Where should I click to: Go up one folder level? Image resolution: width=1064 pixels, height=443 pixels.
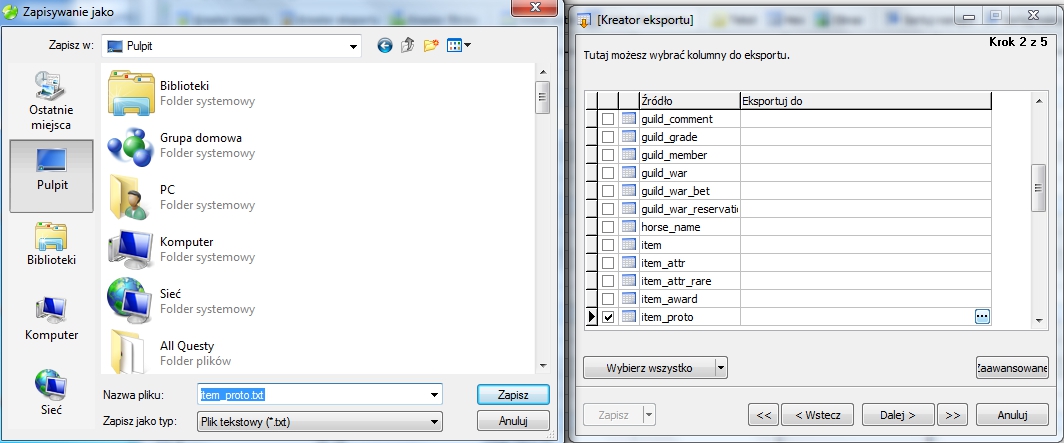pyautogui.click(x=407, y=46)
